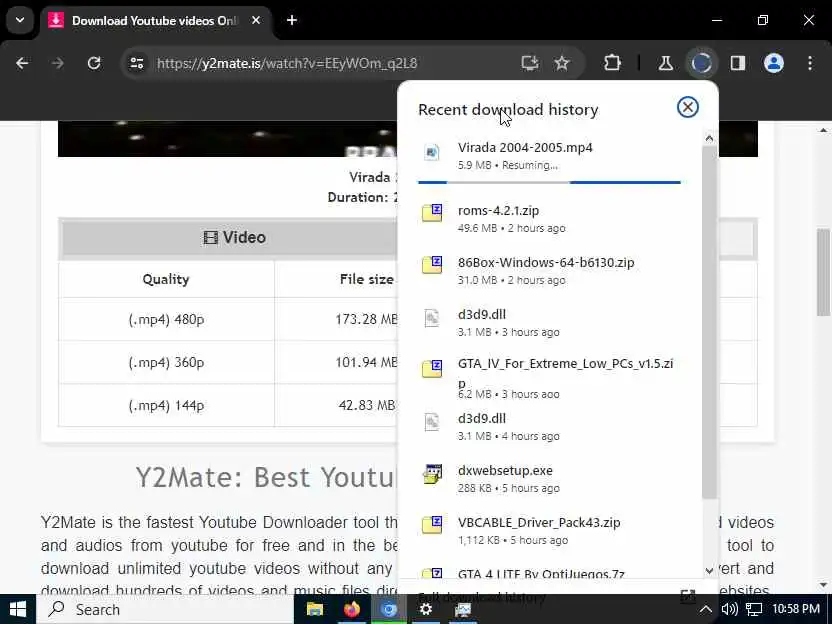Viewport: 832px width, 624px height.
Task: Click the Quality column header
Action: pos(166,279)
